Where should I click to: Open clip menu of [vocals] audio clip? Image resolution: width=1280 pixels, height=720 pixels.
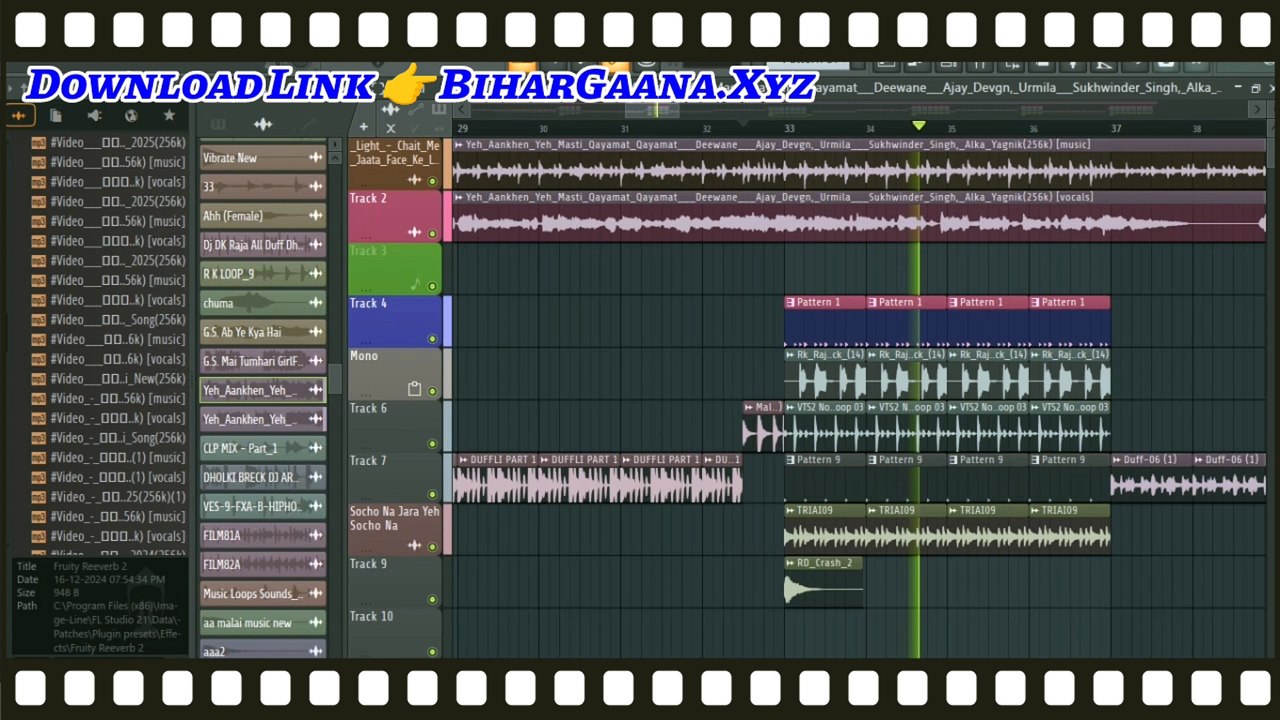coord(459,197)
